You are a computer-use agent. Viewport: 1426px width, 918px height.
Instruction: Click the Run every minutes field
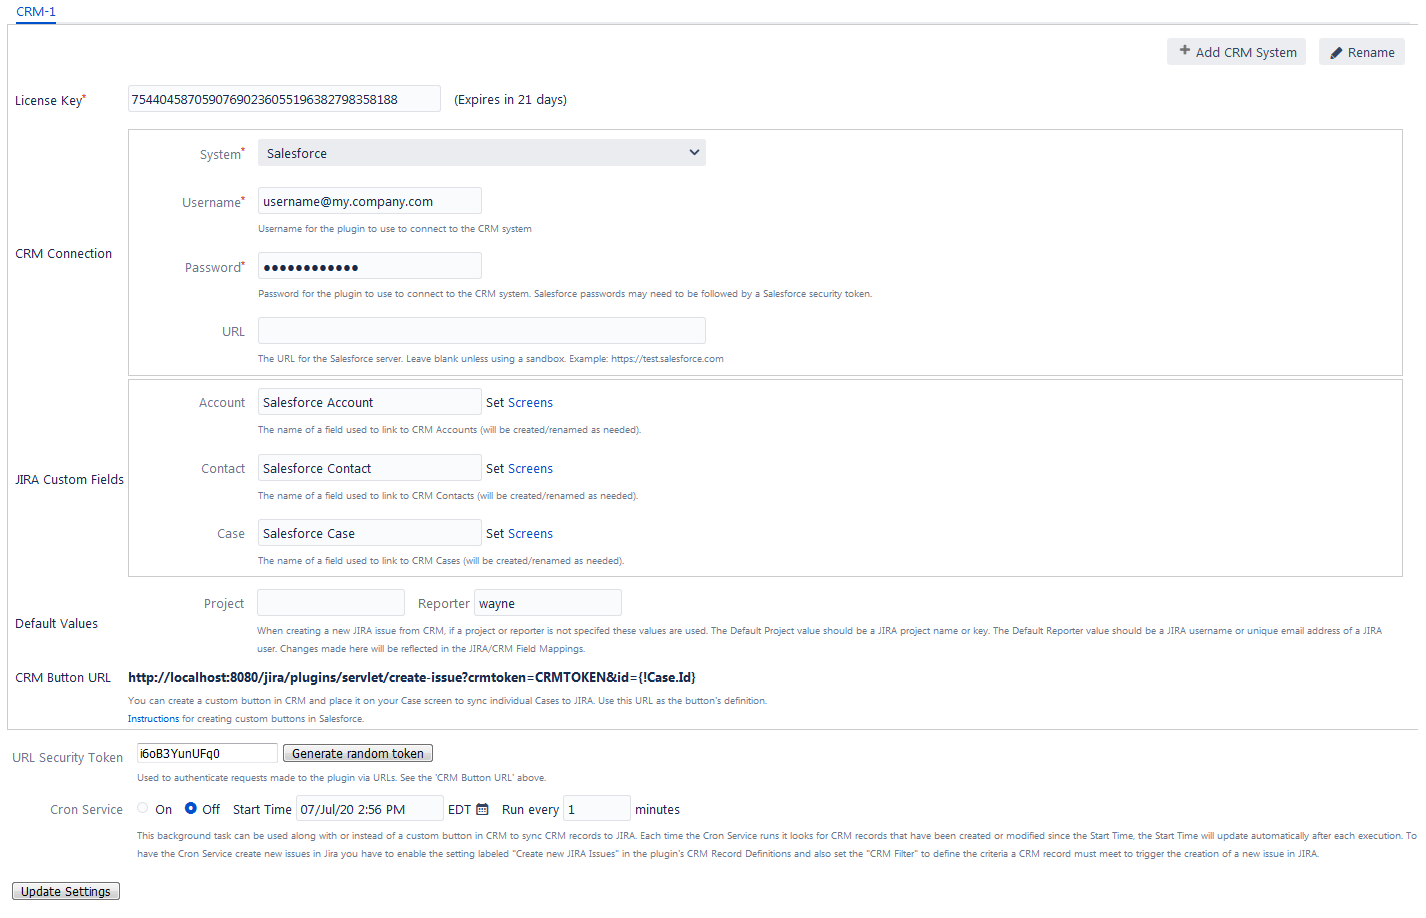click(597, 809)
